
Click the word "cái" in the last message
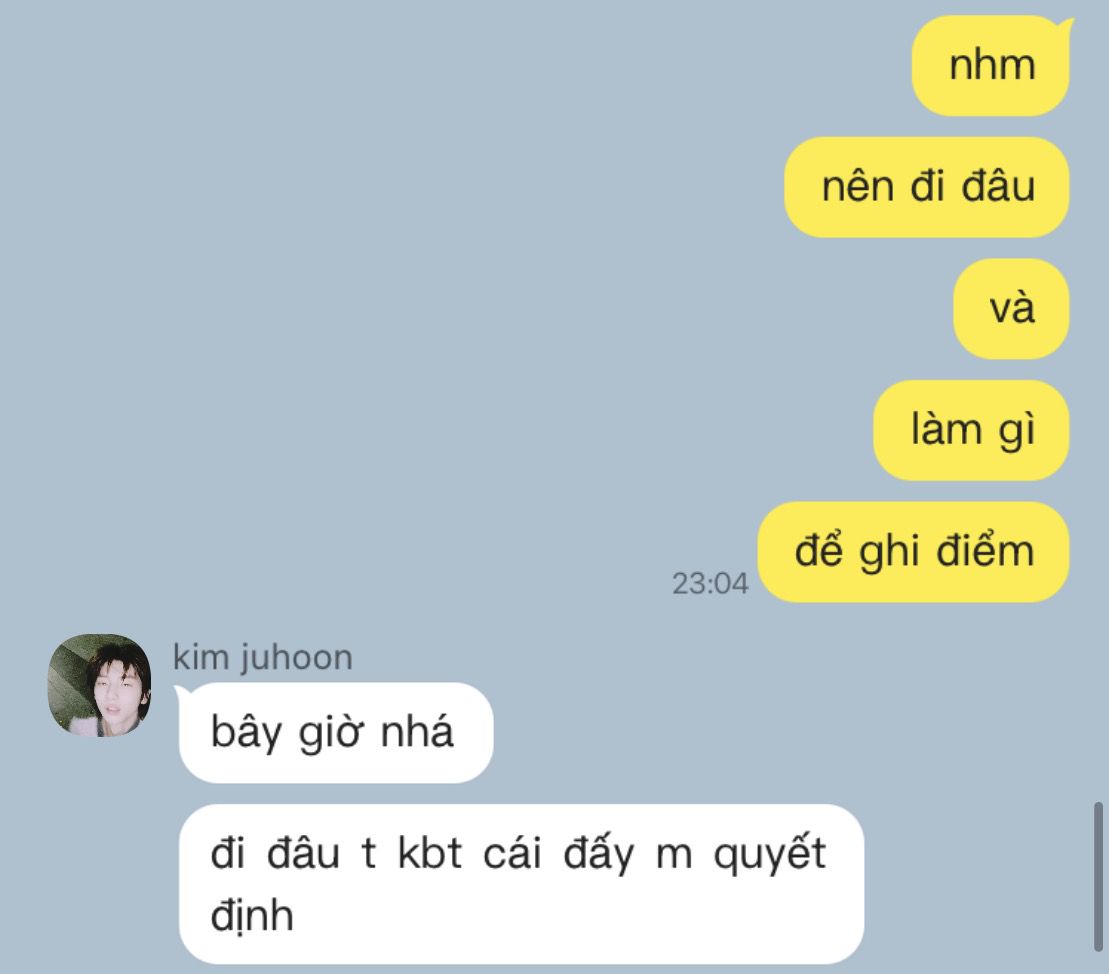pyautogui.click(x=513, y=852)
